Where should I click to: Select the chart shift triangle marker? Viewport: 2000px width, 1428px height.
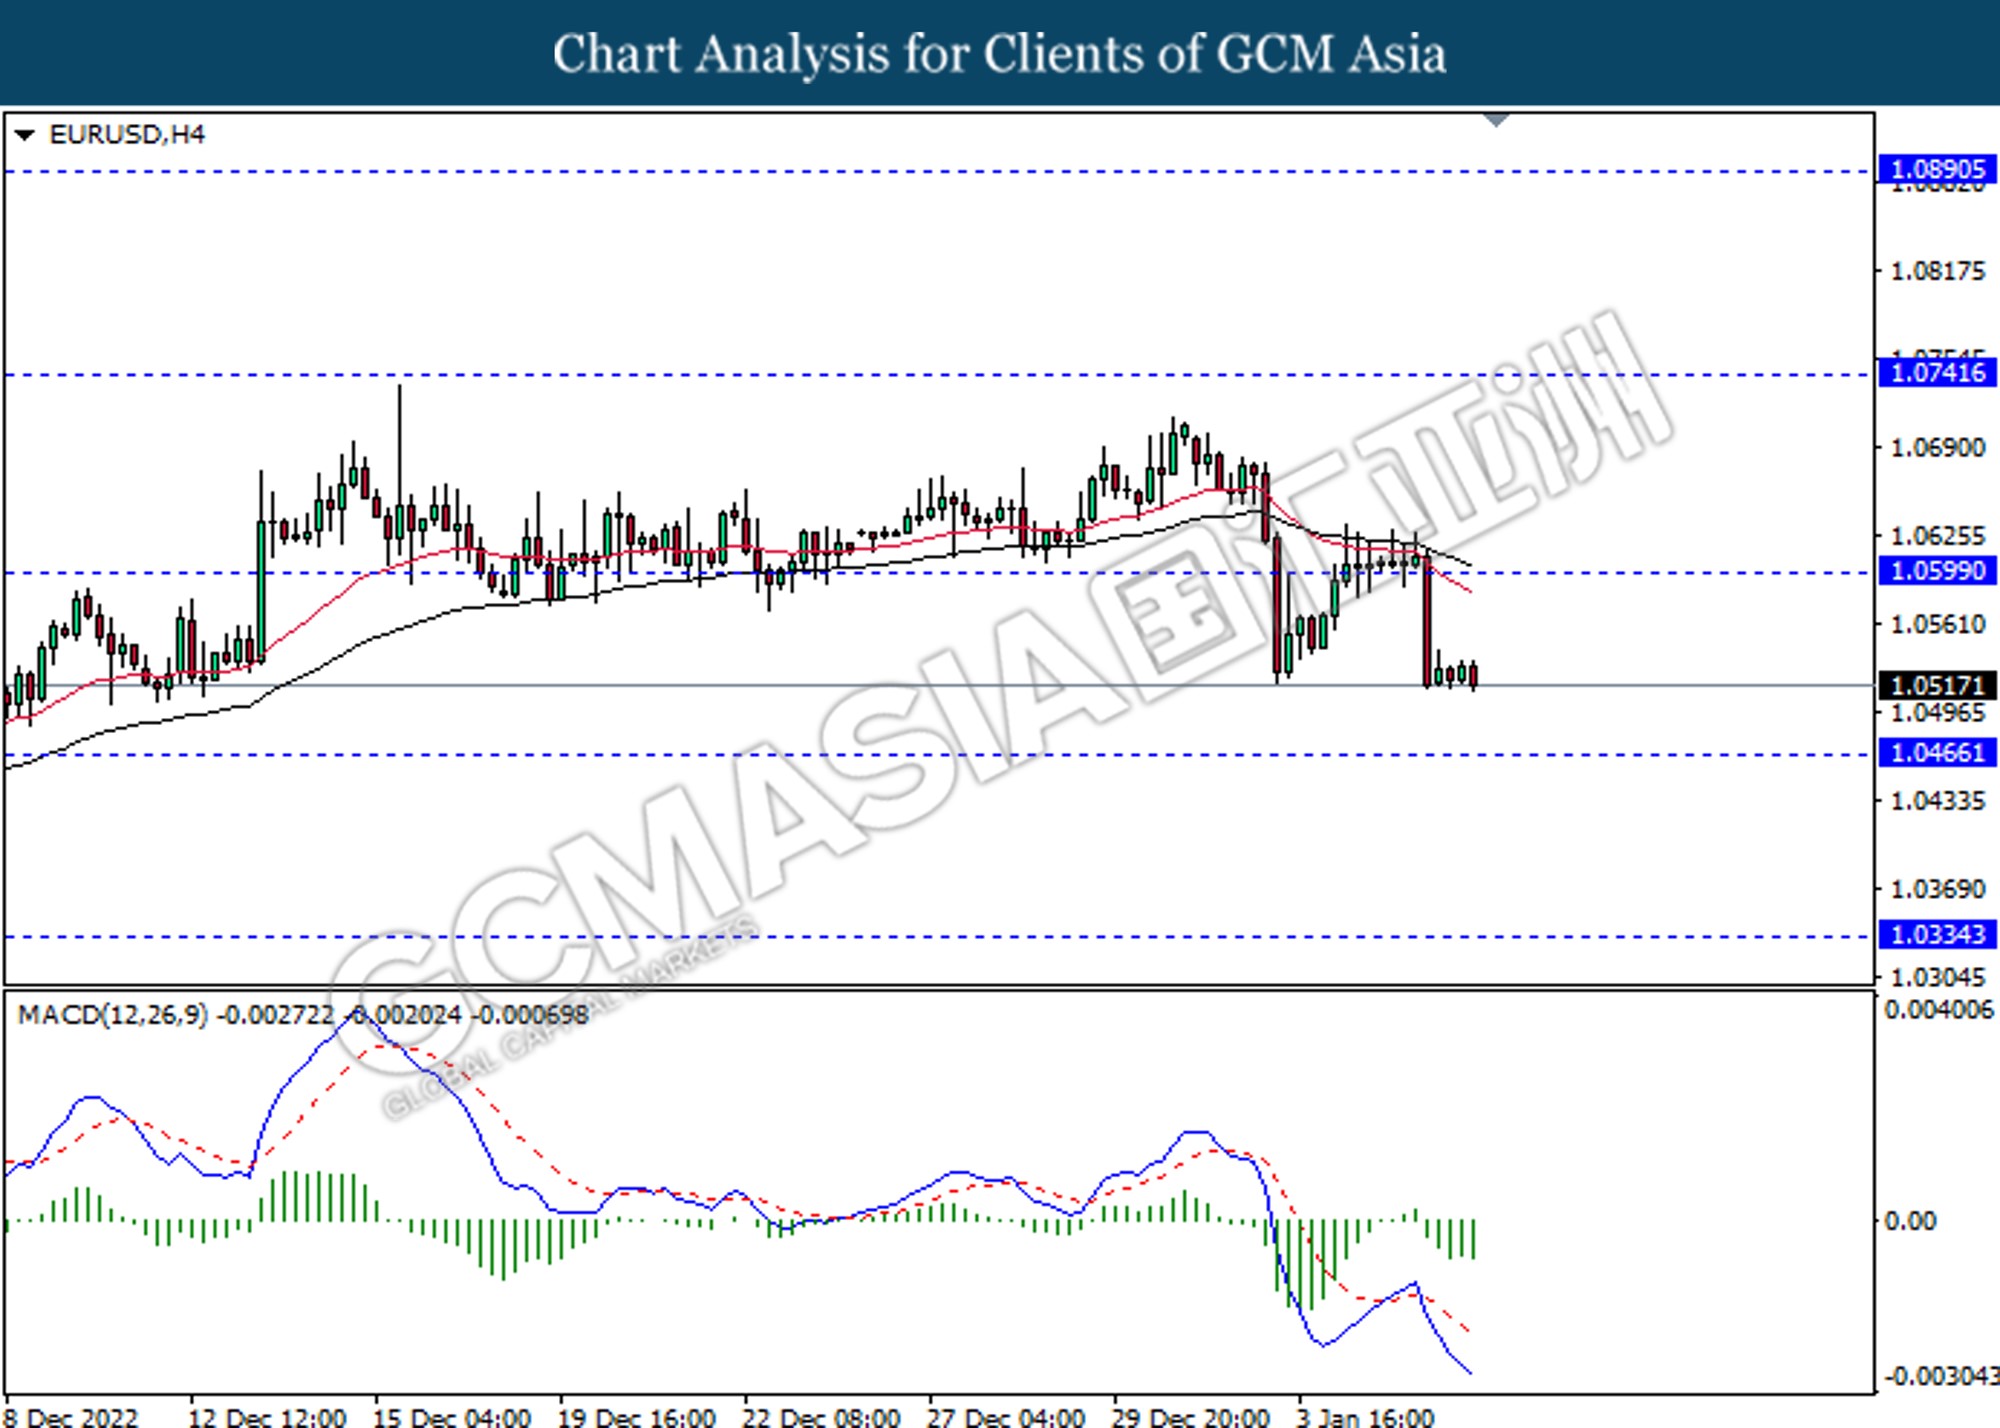[x=1496, y=120]
